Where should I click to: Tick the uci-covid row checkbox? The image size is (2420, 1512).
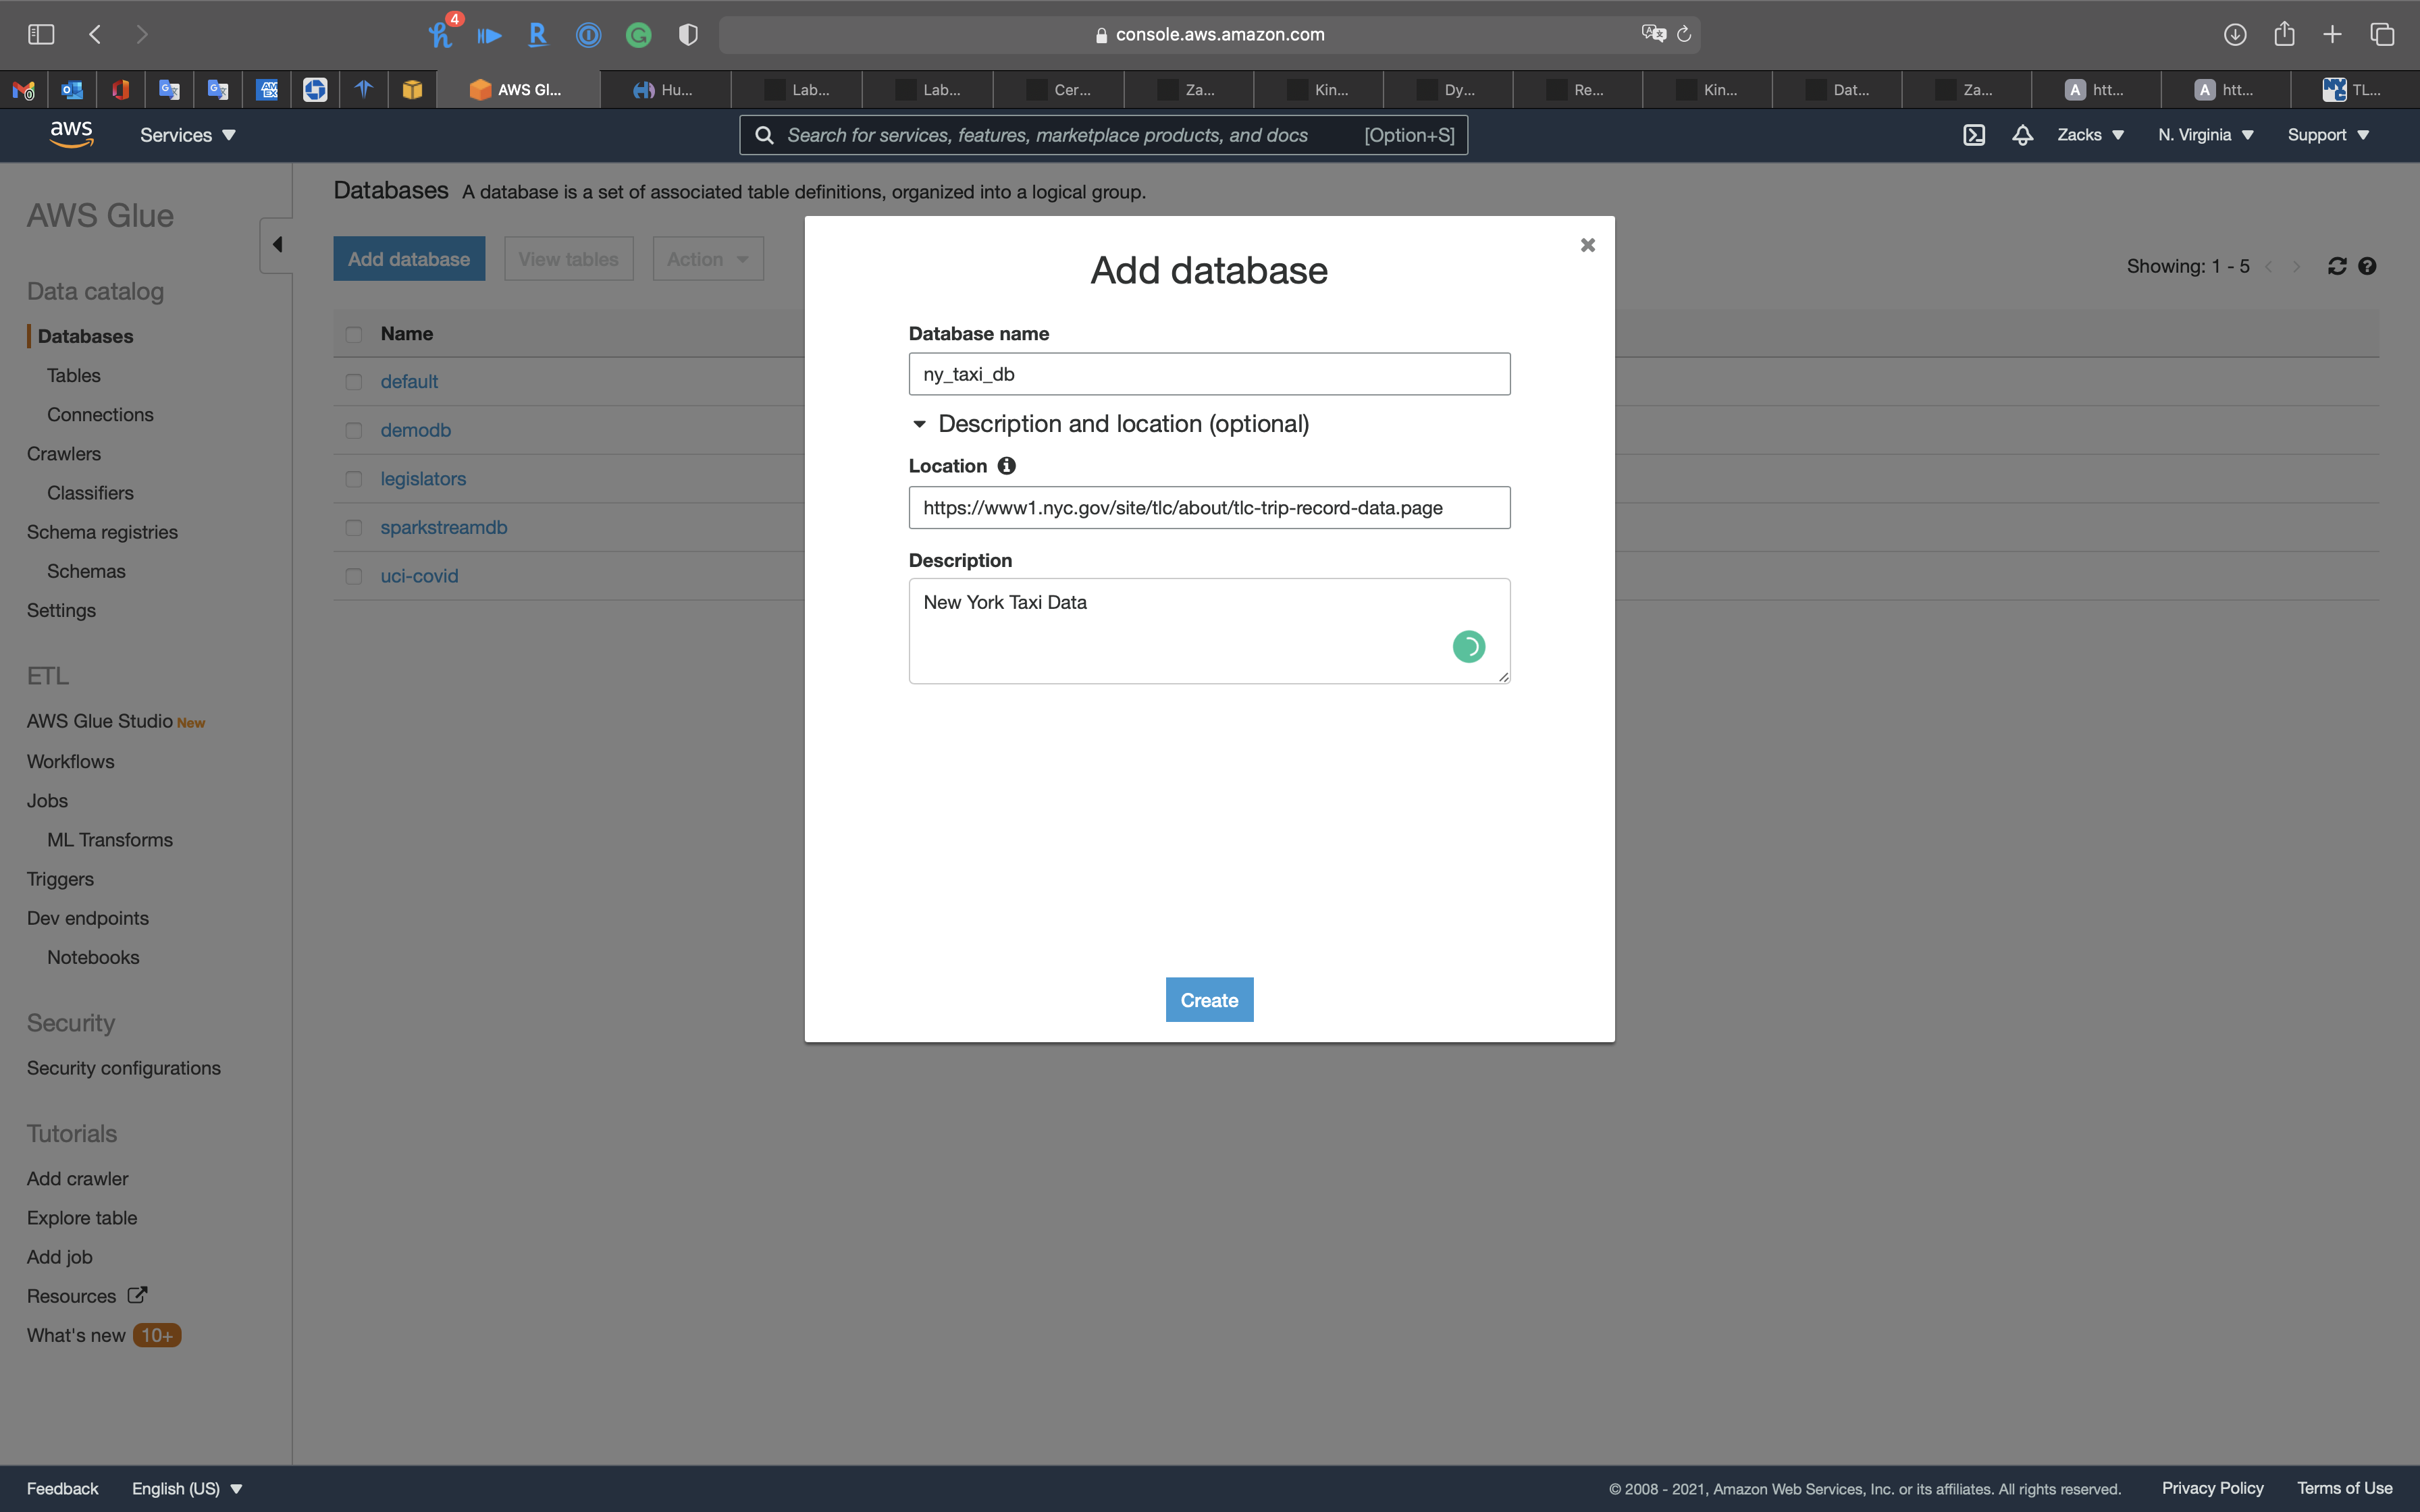coord(354,576)
